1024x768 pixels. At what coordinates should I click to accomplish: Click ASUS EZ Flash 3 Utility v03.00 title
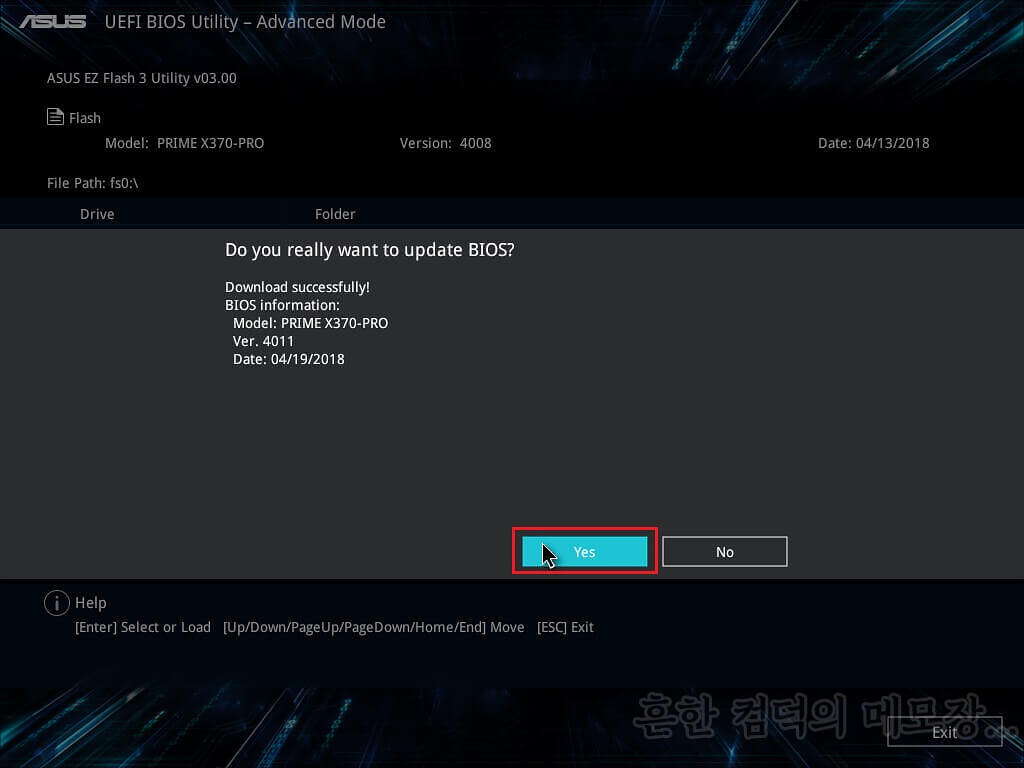(142, 78)
